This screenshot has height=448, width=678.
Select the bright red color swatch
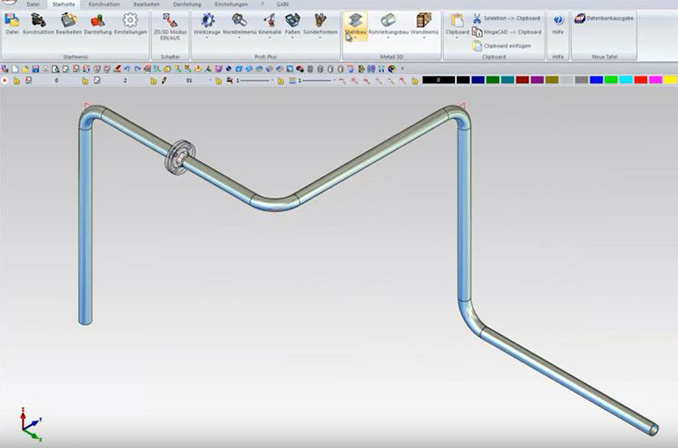pyautogui.click(x=641, y=80)
